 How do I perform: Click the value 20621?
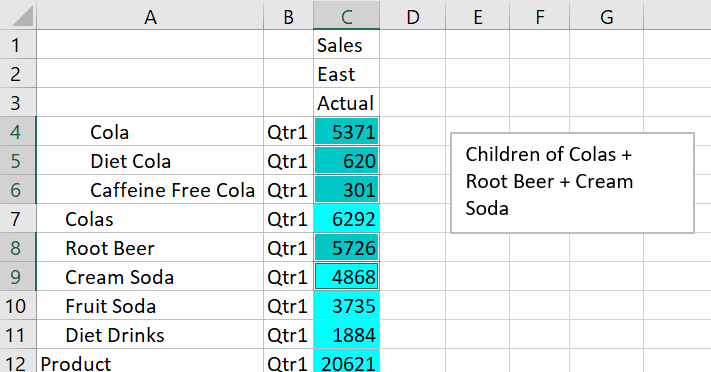(346, 361)
